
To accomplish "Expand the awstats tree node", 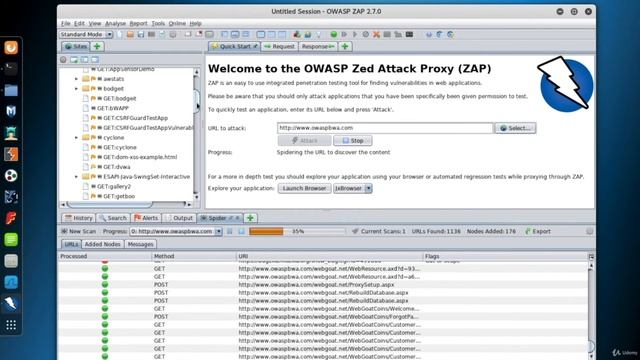I will pos(76,79).
